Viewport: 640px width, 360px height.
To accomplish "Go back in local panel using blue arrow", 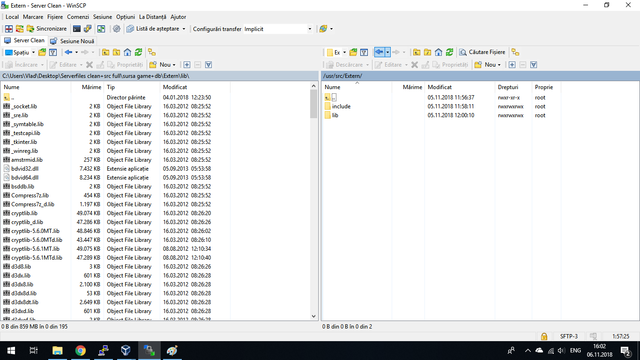I will [68, 53].
